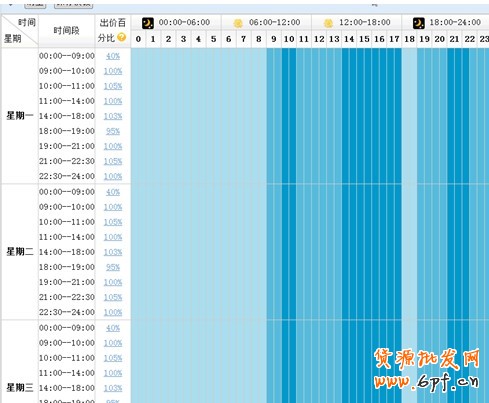Open Monday's 18:00--19:00 95% bid link
The height and width of the screenshot is (403, 489).
113,131
